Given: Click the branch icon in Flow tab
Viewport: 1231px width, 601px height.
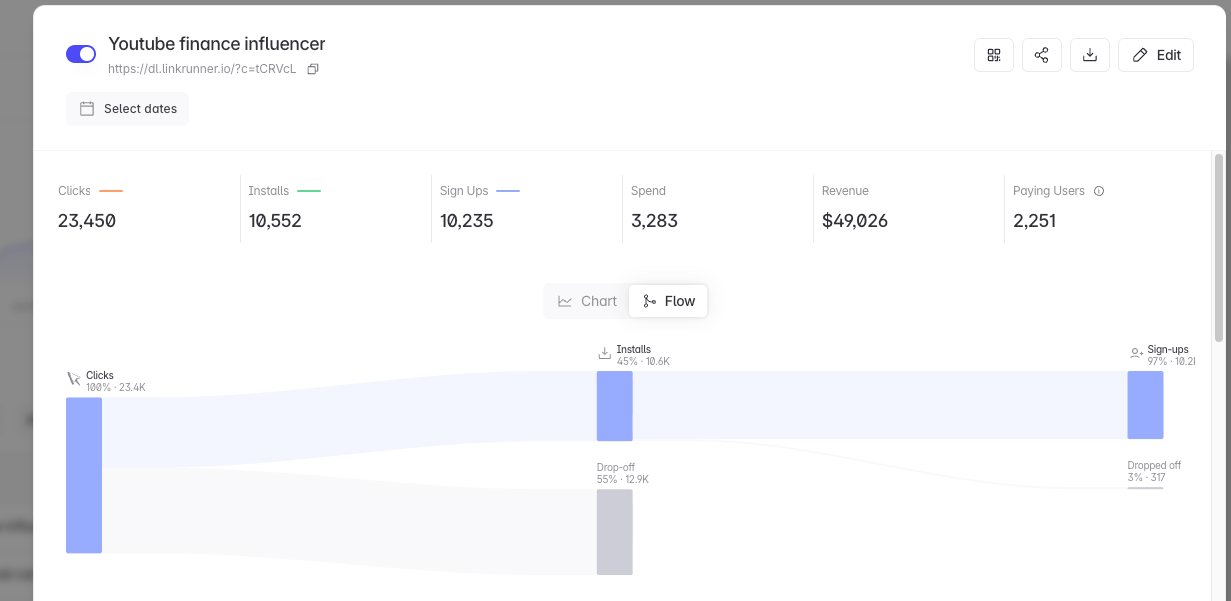Looking at the screenshot, I should tap(650, 301).
